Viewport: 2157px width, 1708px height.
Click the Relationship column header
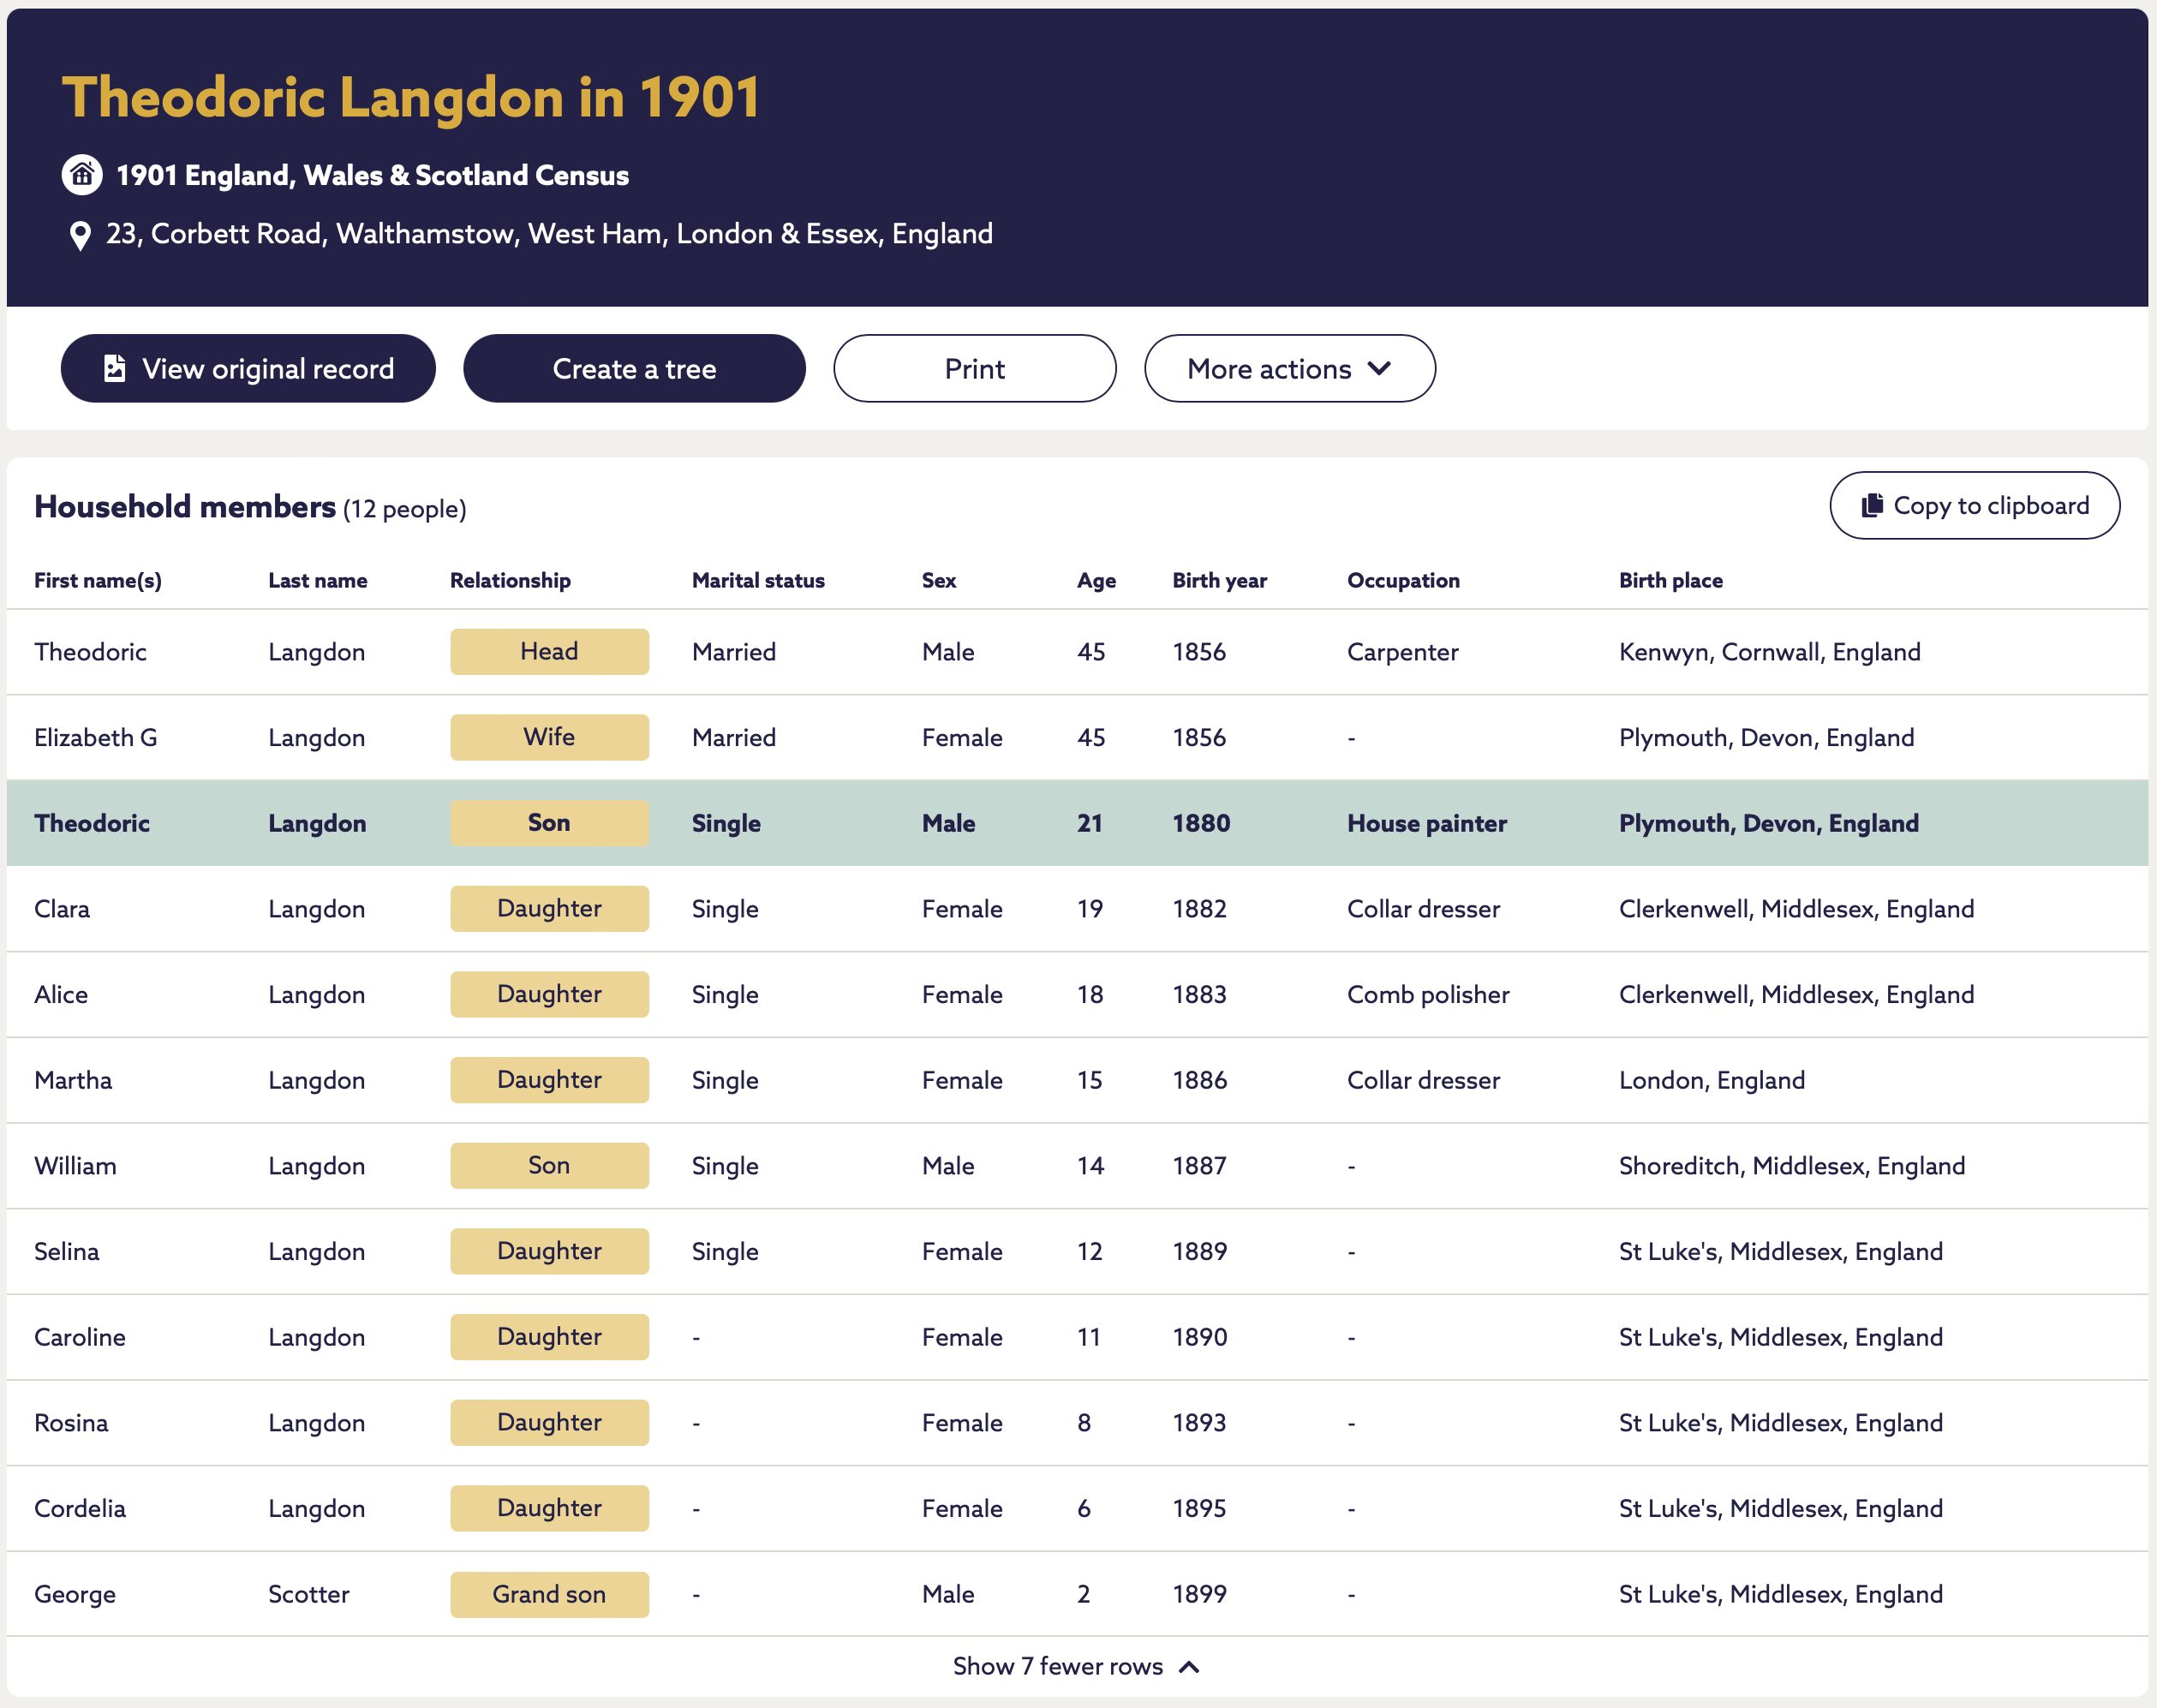[x=510, y=581]
